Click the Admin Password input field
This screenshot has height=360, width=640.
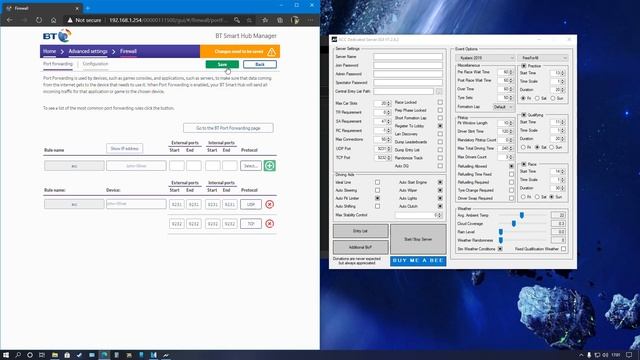tap(408, 74)
